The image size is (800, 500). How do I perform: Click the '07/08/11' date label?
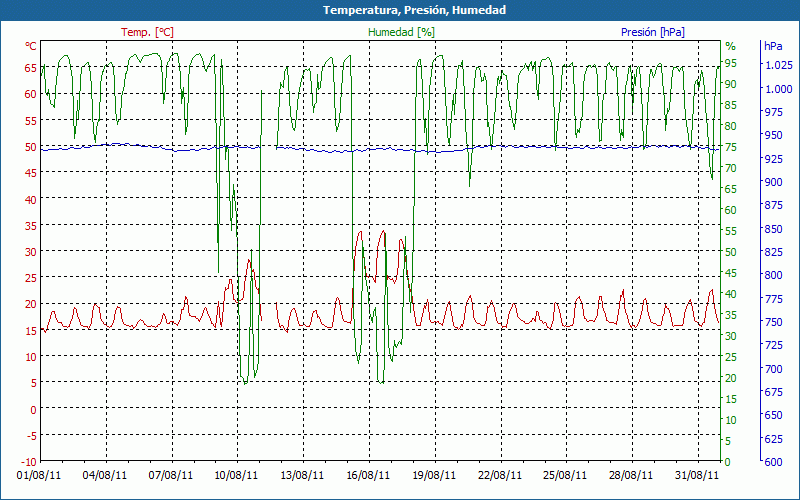(170, 476)
